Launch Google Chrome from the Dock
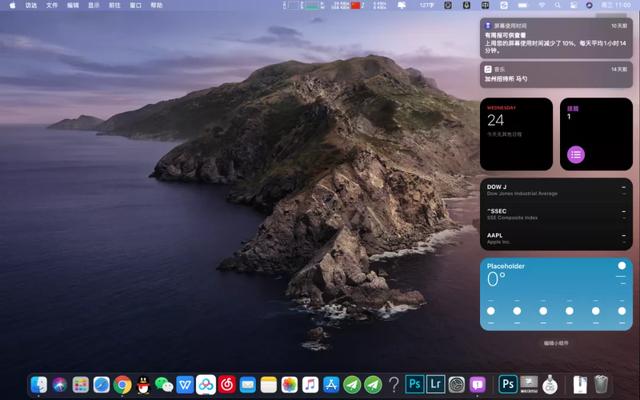Viewport: 640px width, 400px height. click(x=123, y=384)
